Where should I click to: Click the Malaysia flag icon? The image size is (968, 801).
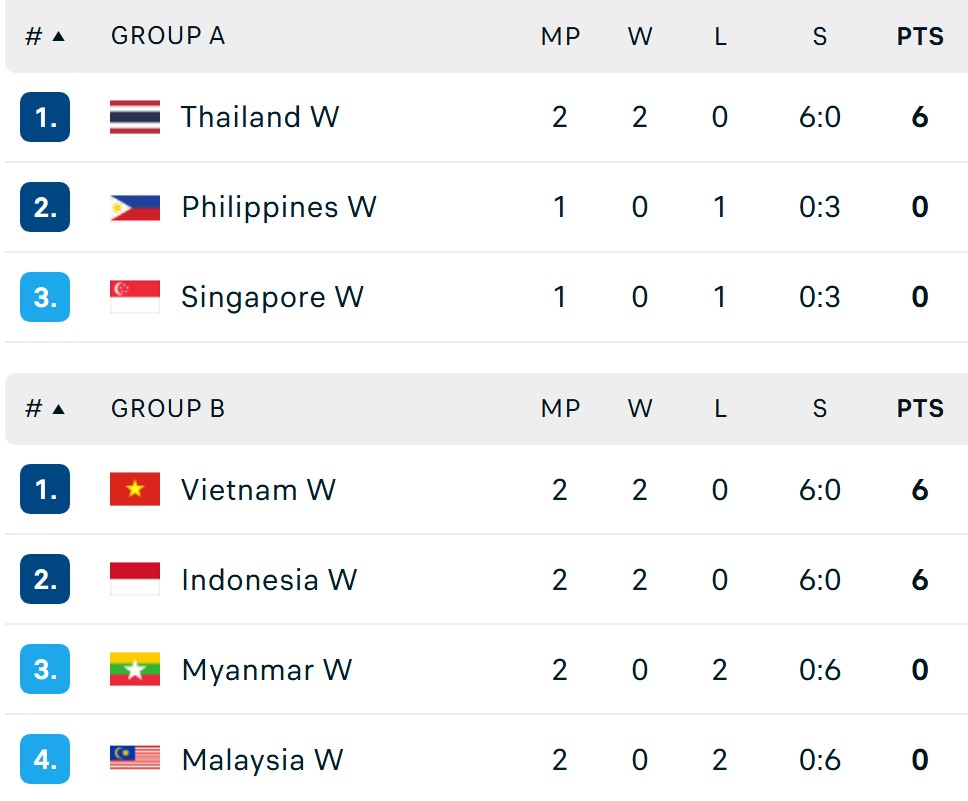point(136,760)
